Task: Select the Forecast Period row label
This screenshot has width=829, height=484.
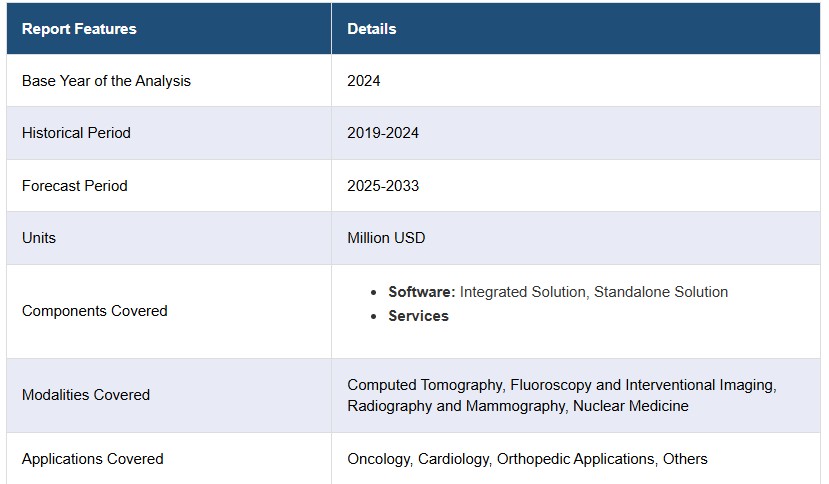Action: [75, 186]
